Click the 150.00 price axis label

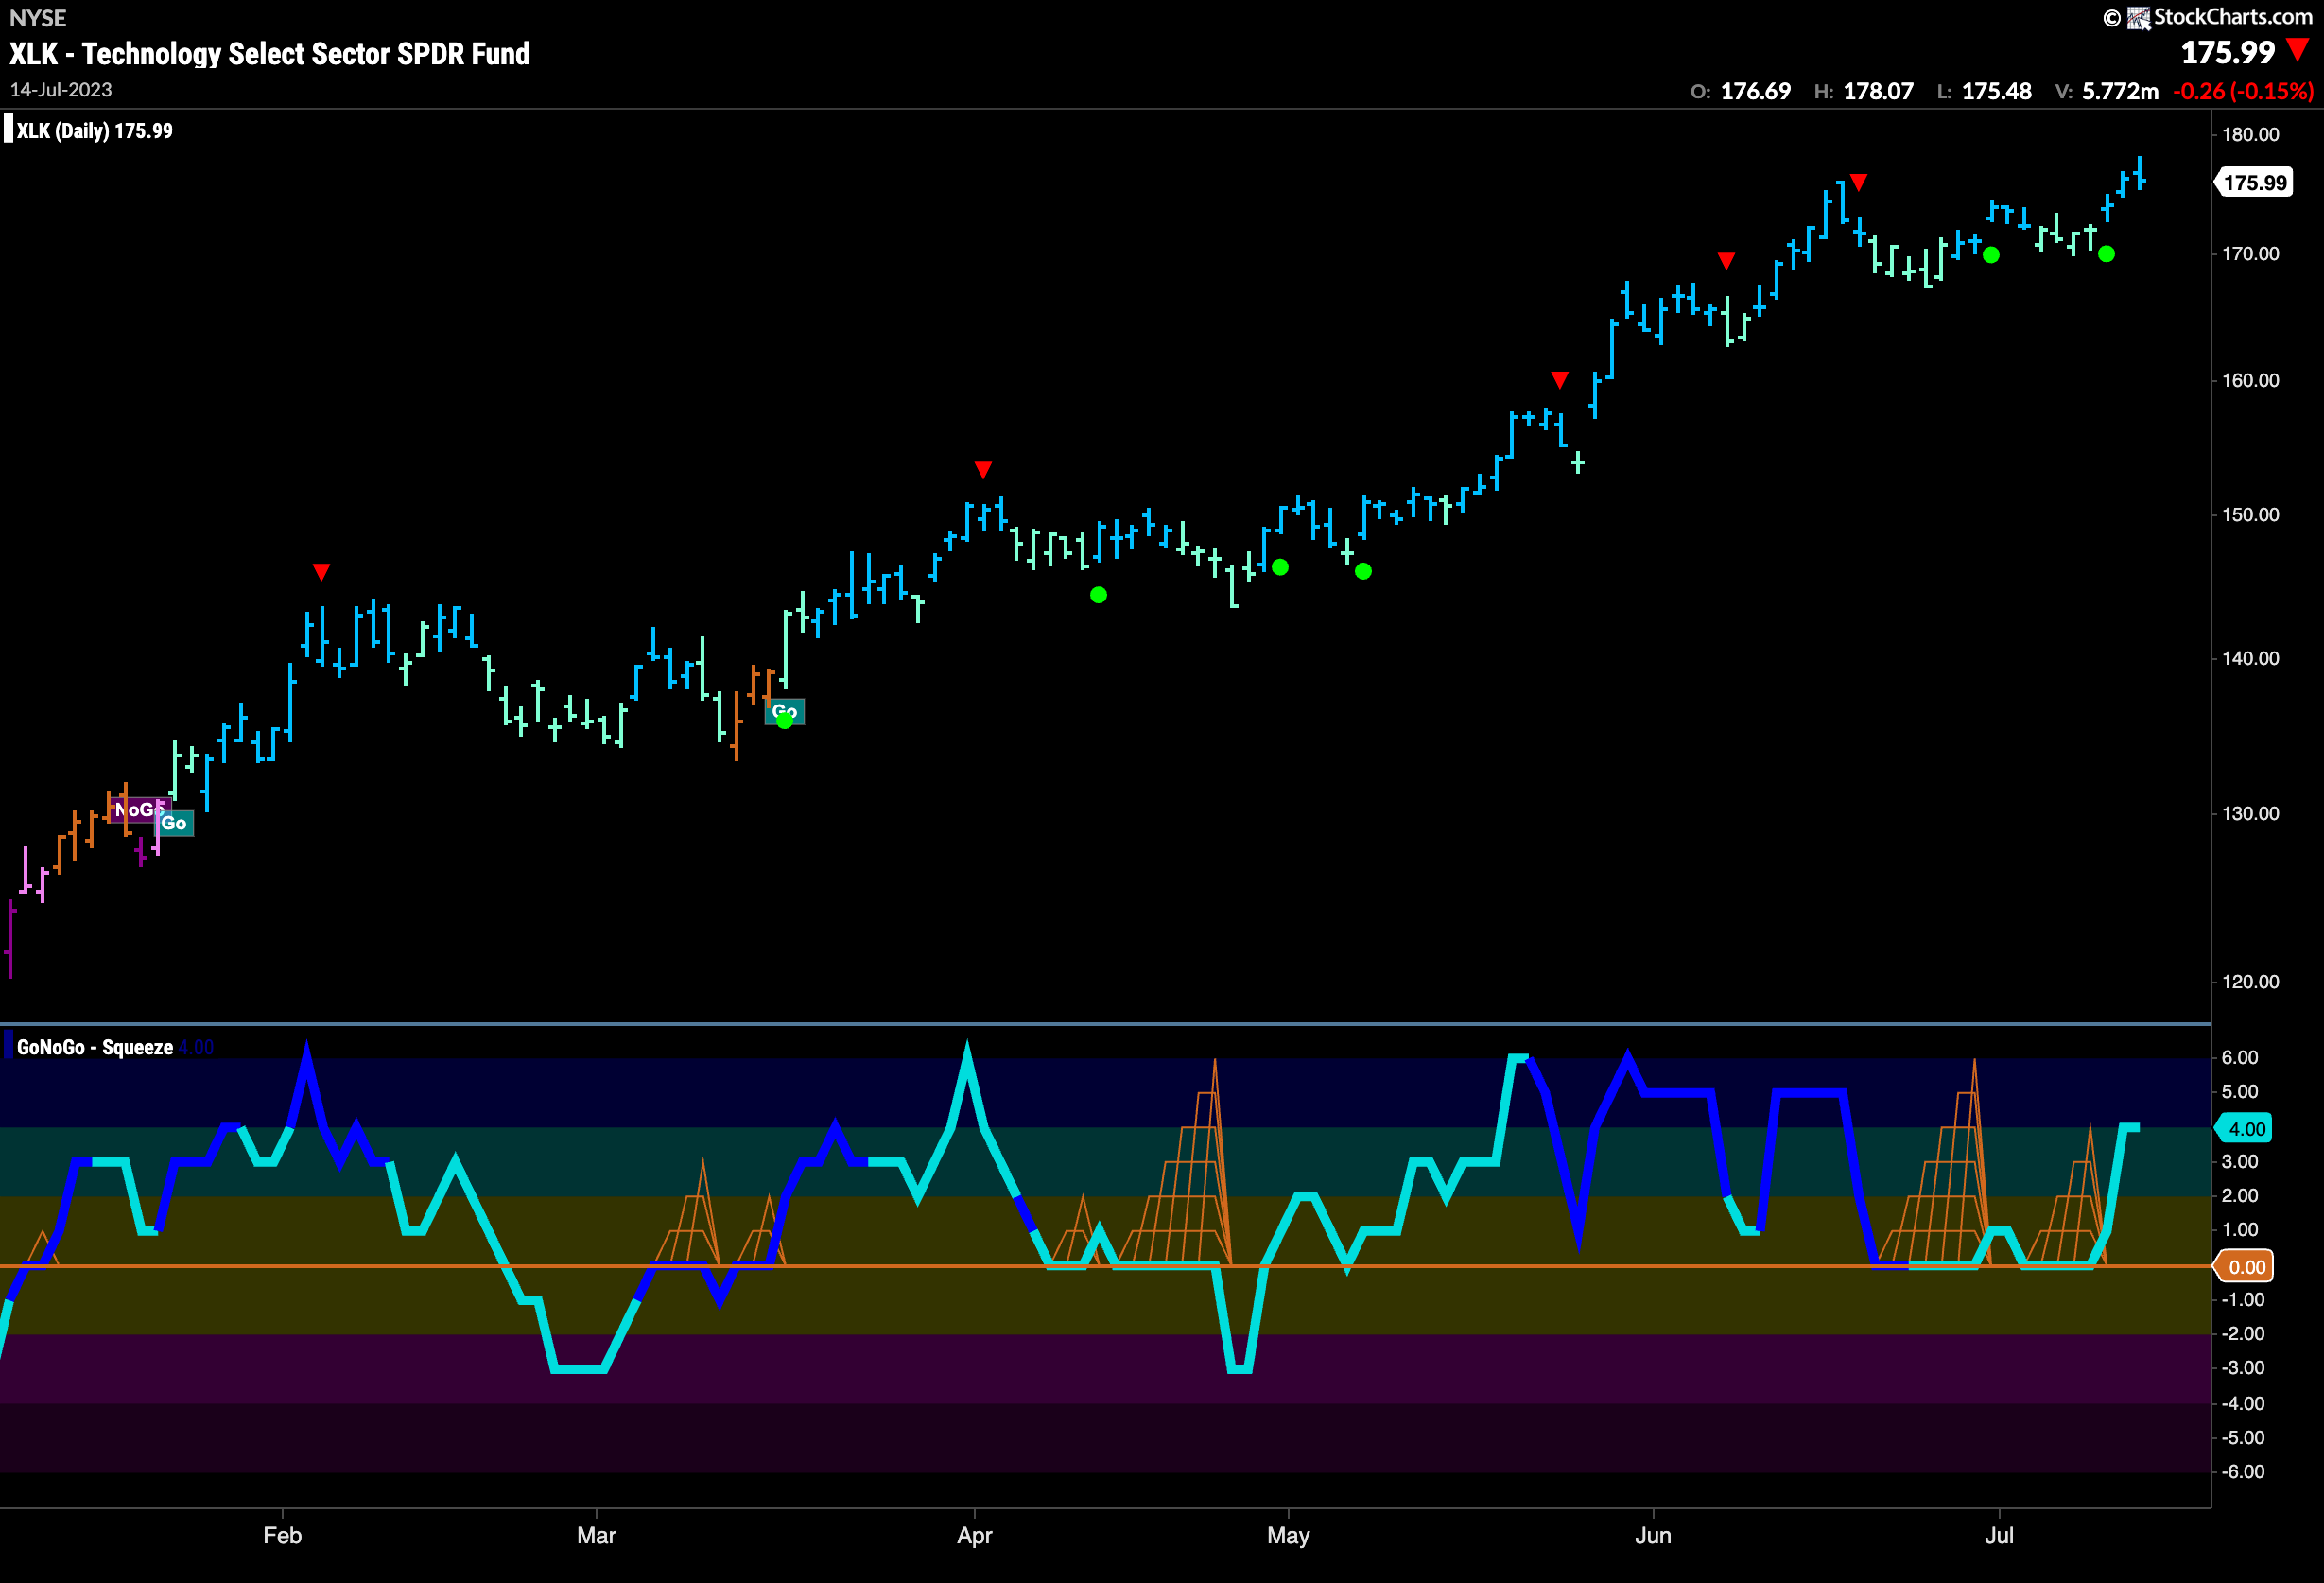[x=2250, y=515]
